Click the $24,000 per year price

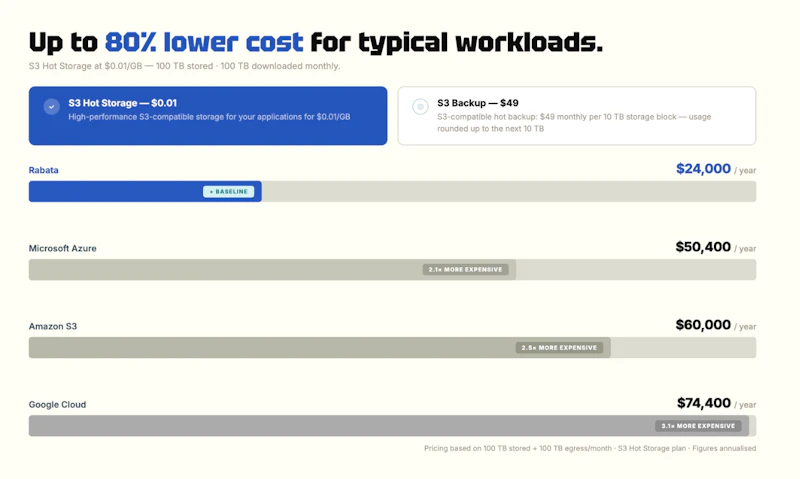click(x=716, y=169)
